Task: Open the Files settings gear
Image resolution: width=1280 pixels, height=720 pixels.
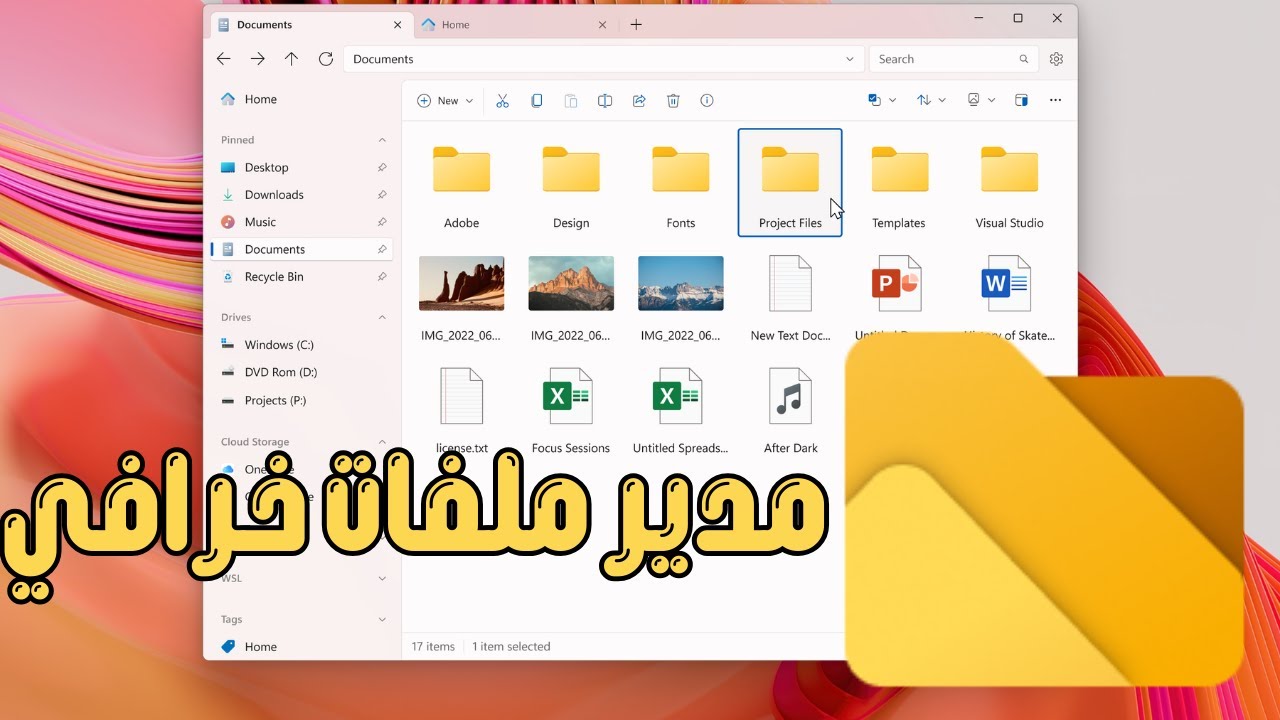Action: click(x=1056, y=59)
